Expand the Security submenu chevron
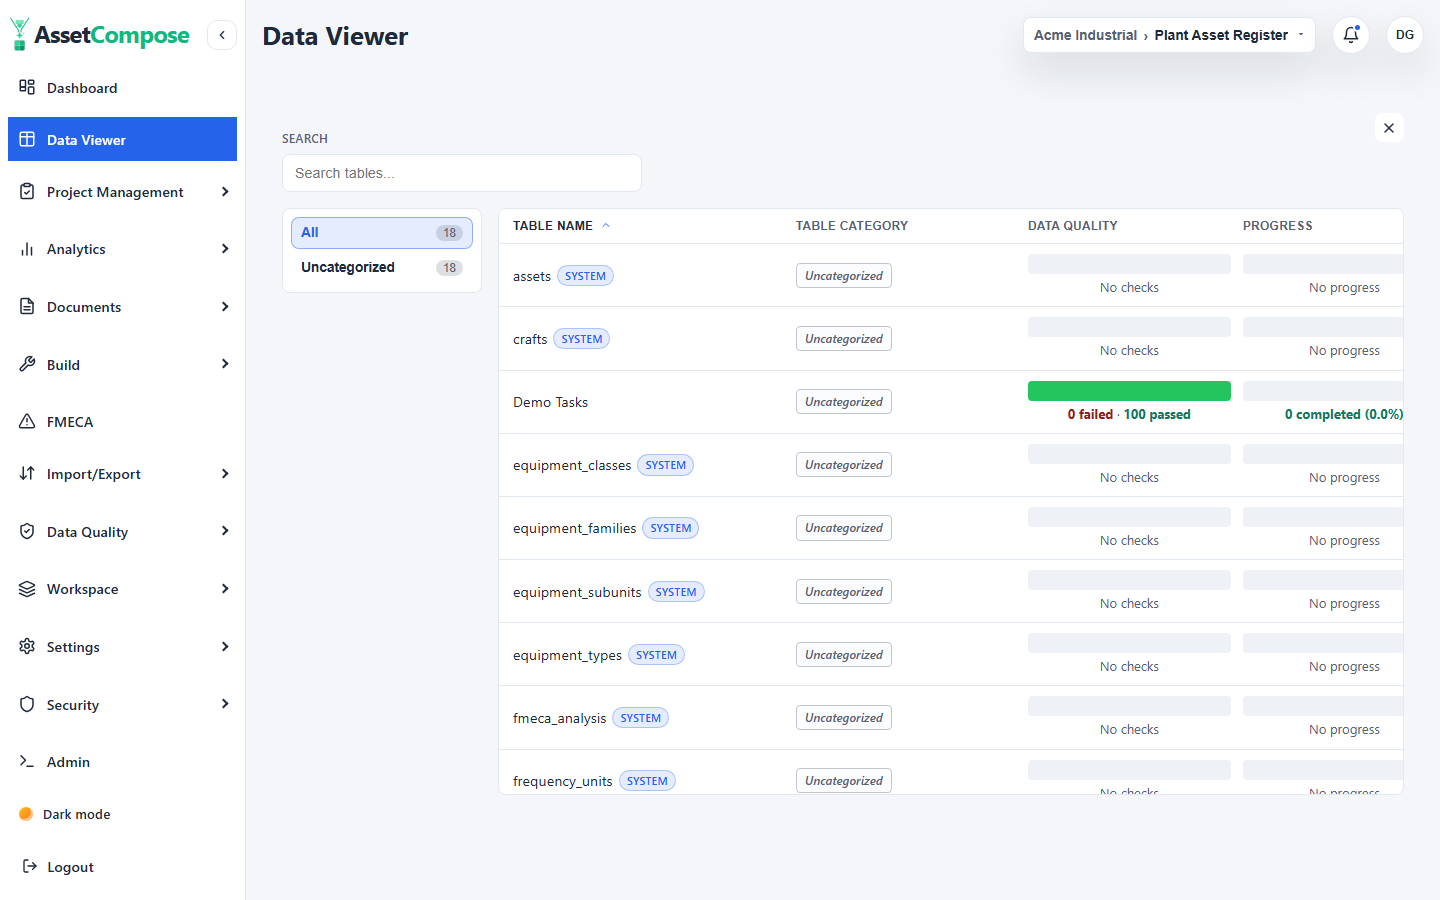1440x900 pixels. pyautogui.click(x=225, y=704)
